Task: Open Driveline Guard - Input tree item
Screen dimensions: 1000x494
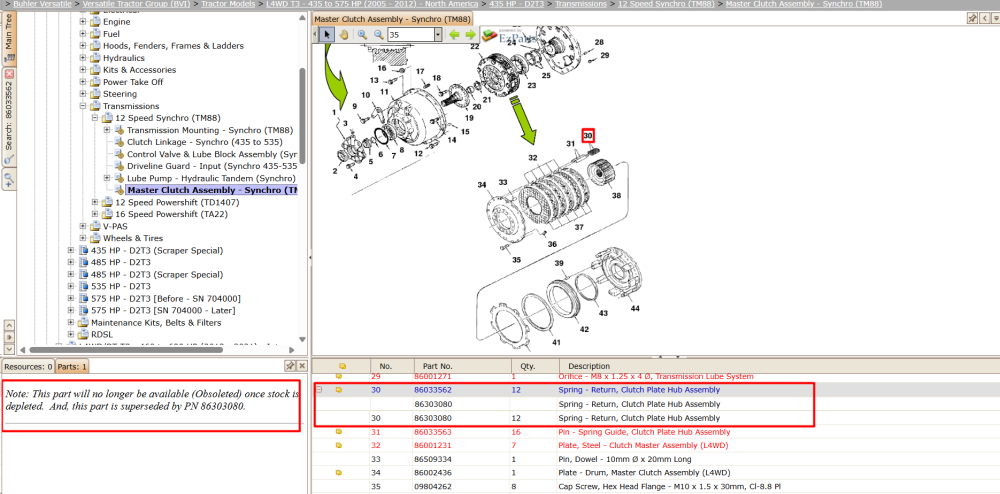Action: pos(212,166)
